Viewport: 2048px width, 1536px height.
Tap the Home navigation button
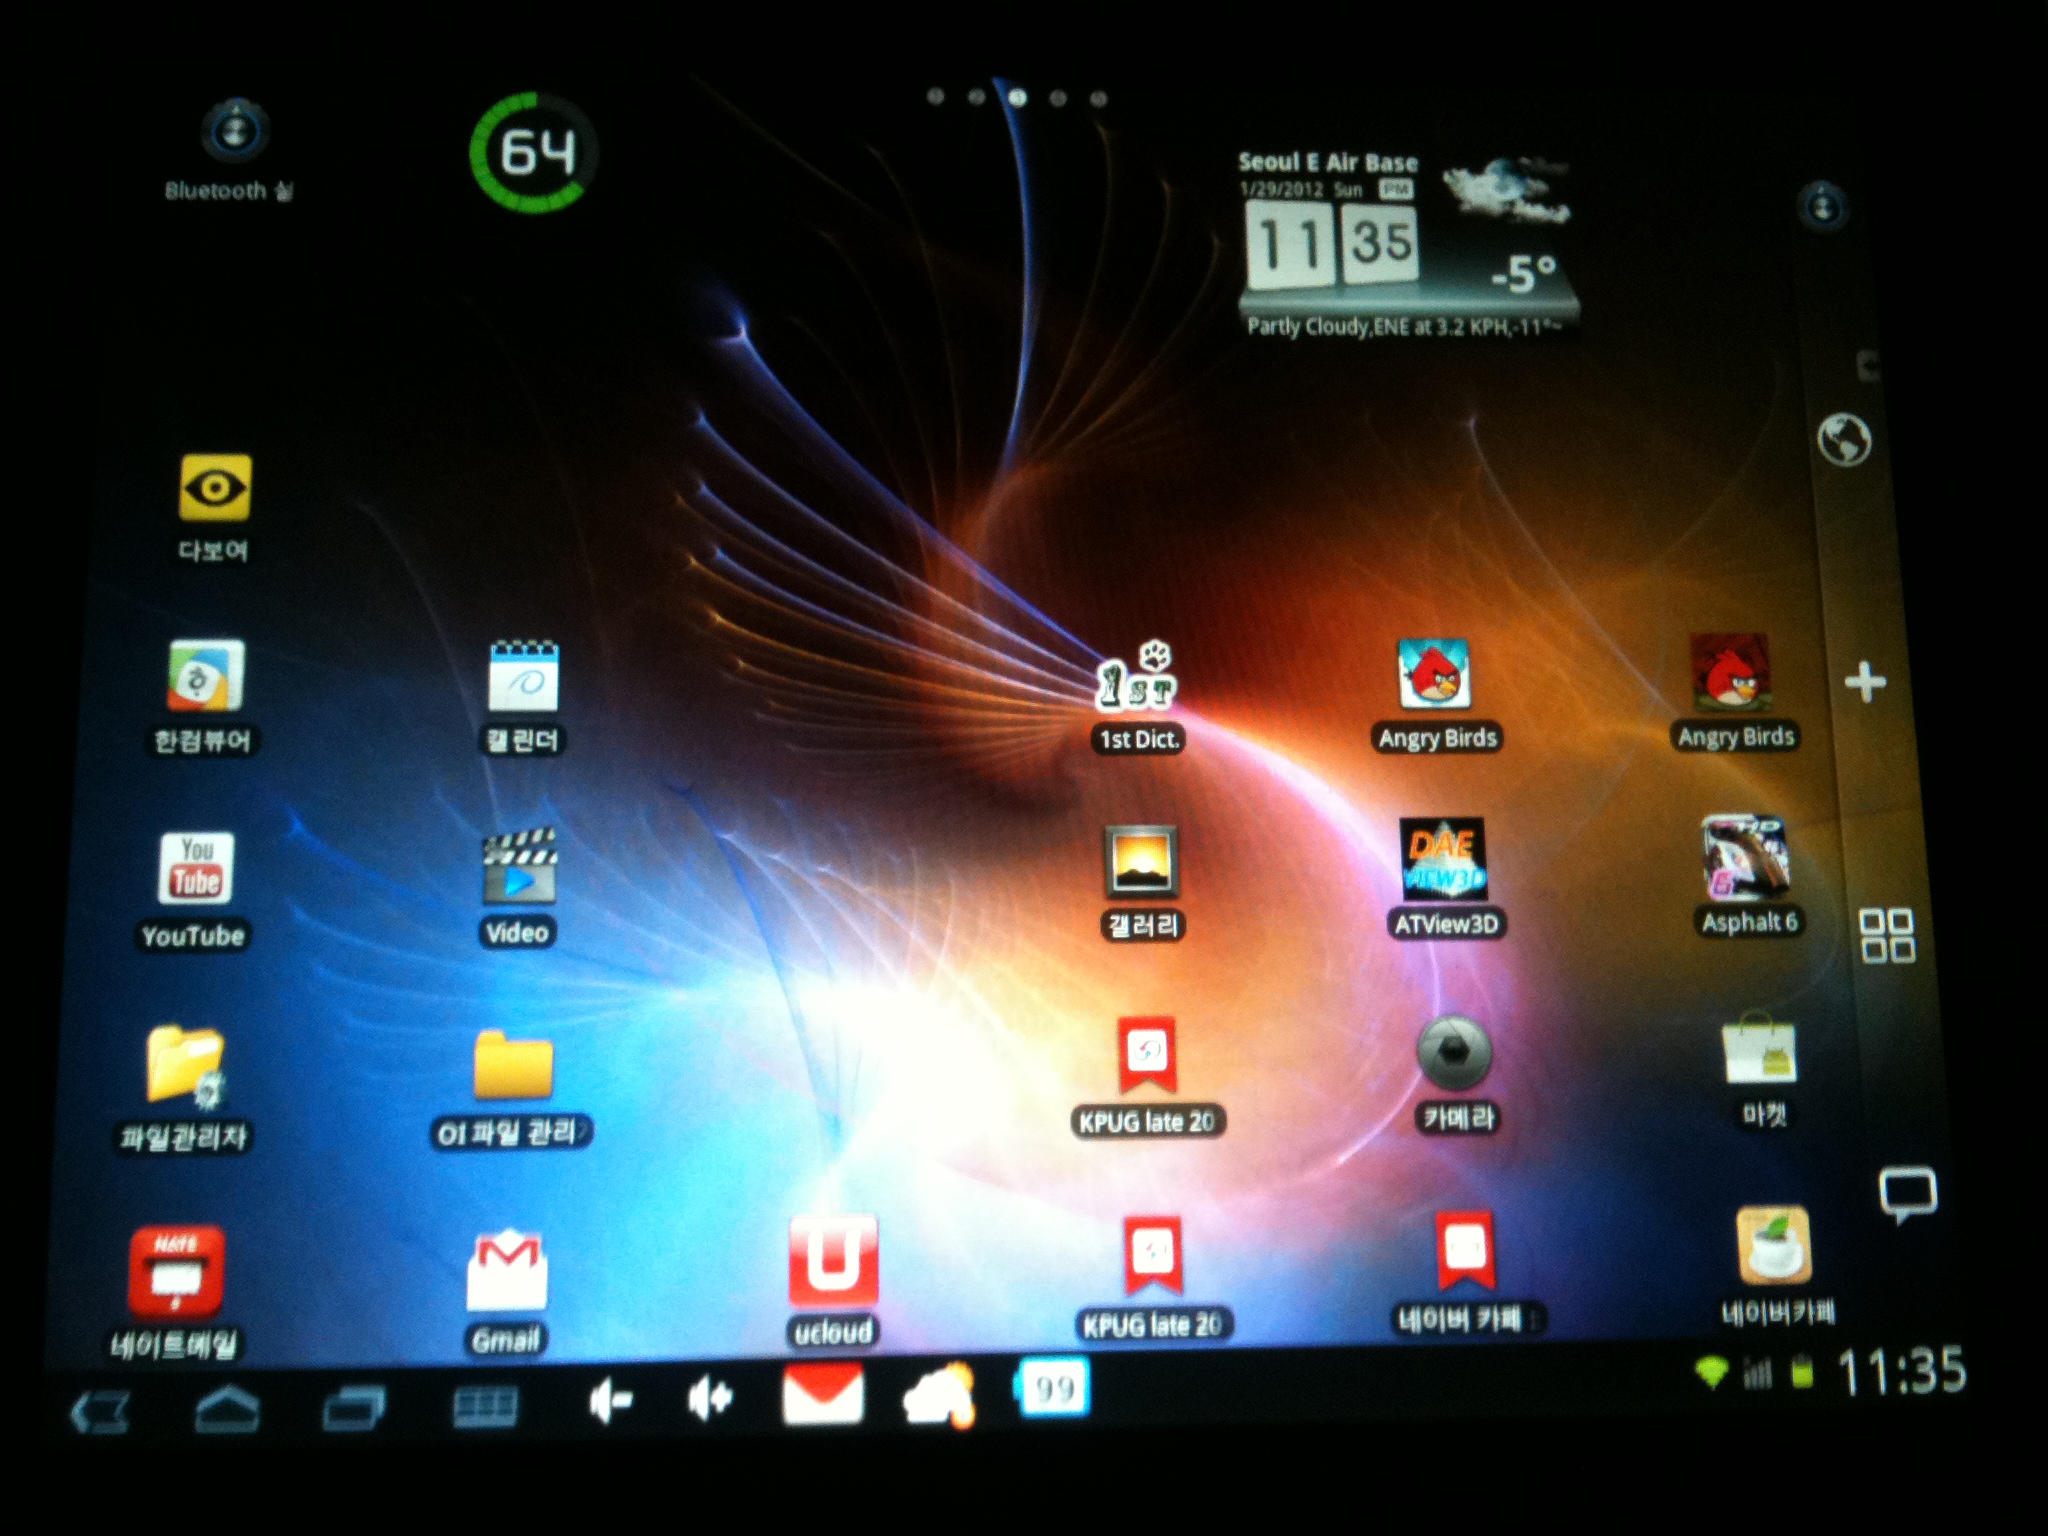[x=228, y=1409]
